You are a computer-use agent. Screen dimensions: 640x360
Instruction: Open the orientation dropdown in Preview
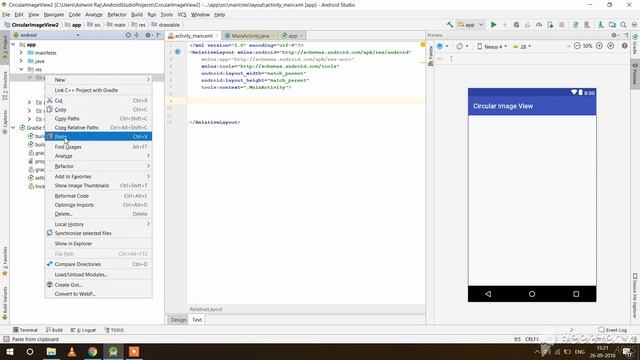tap(462, 47)
